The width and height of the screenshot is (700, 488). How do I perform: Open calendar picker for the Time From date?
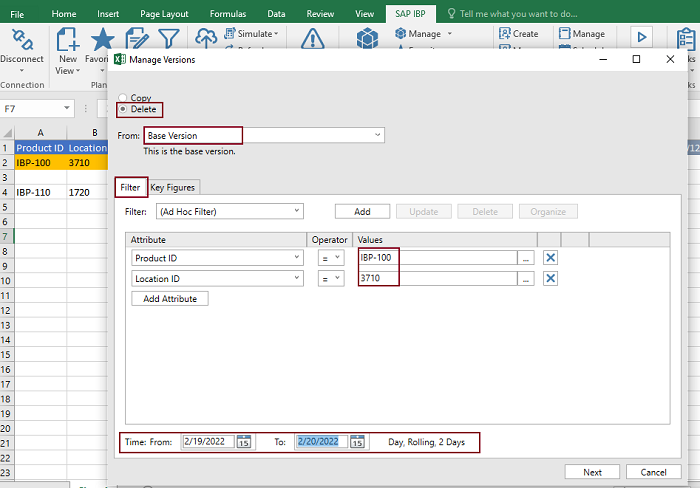[244, 442]
